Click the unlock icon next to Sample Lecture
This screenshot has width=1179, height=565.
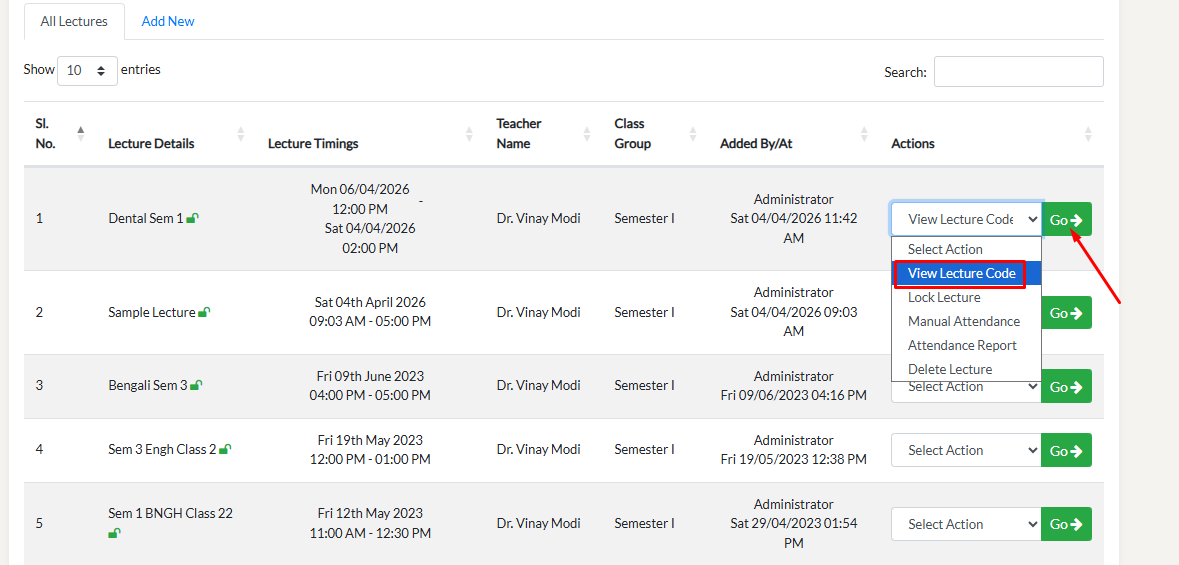coord(204,313)
